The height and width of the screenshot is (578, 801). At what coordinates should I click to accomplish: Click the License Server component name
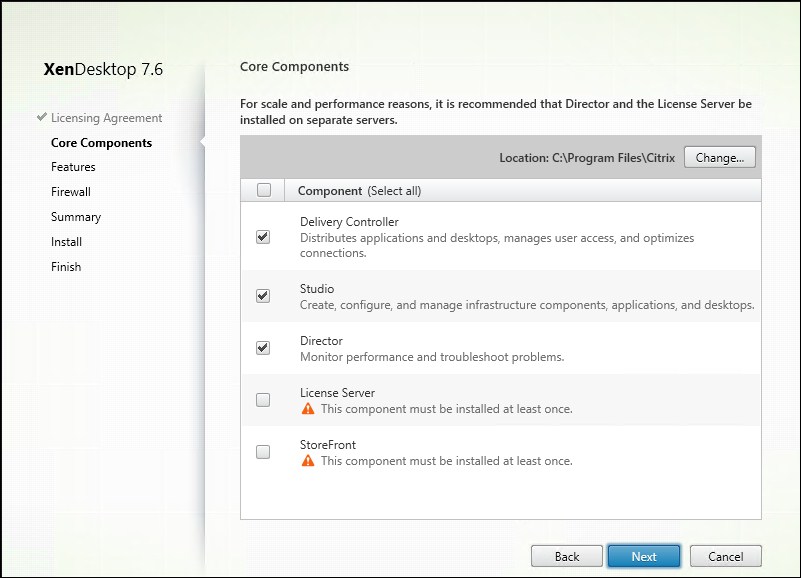[337, 393]
